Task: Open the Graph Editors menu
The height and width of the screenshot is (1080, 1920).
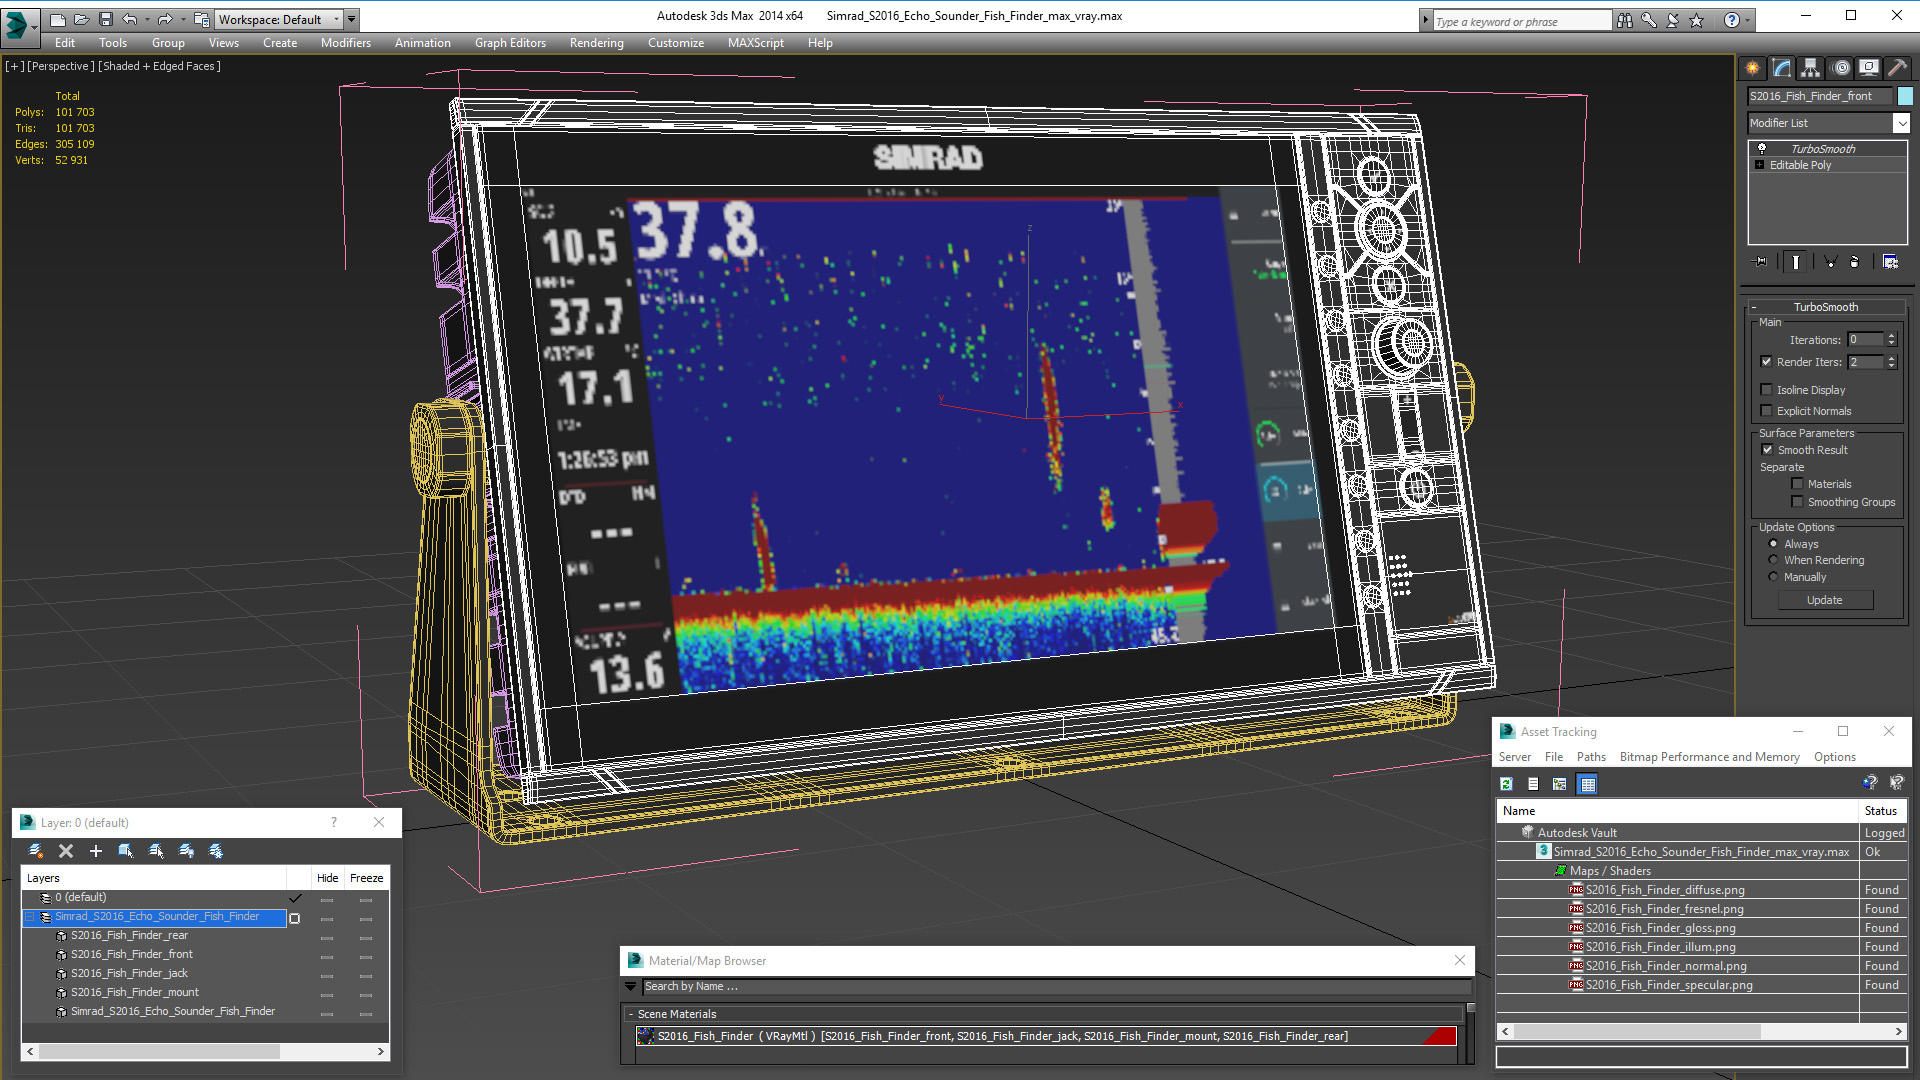Action: pos(510,43)
